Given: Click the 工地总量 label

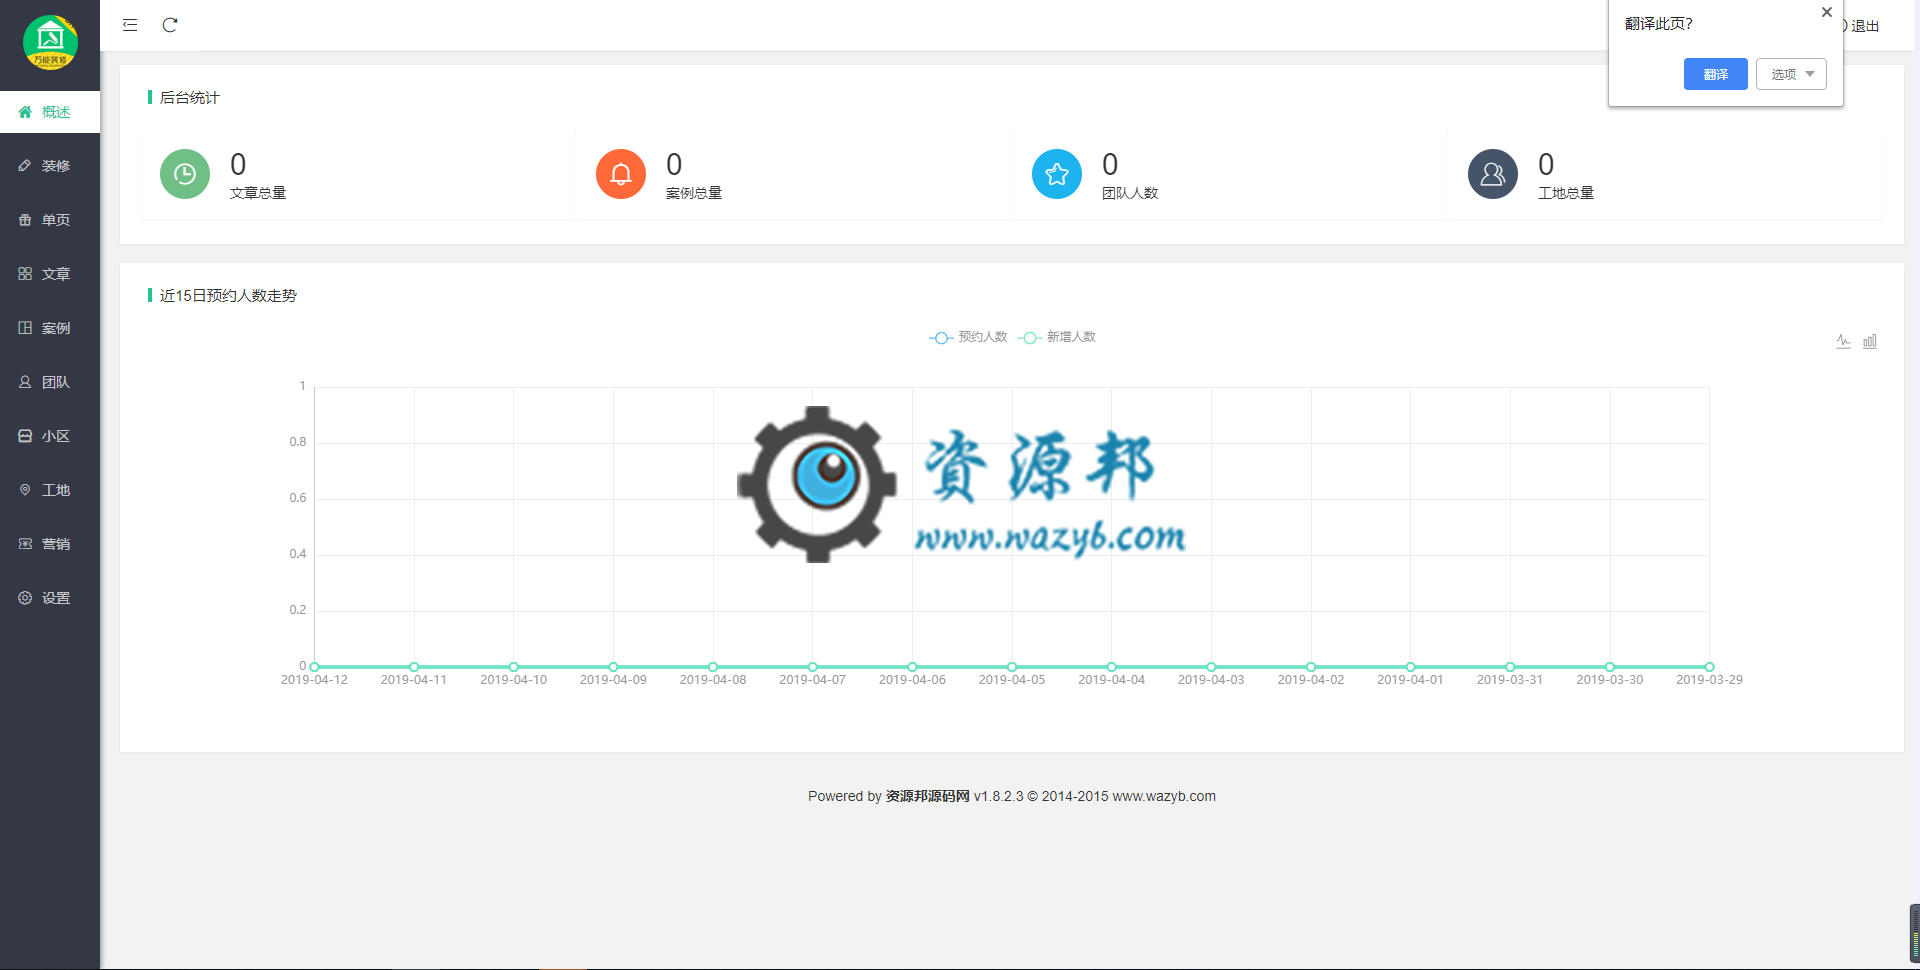Looking at the screenshot, I should (1566, 193).
